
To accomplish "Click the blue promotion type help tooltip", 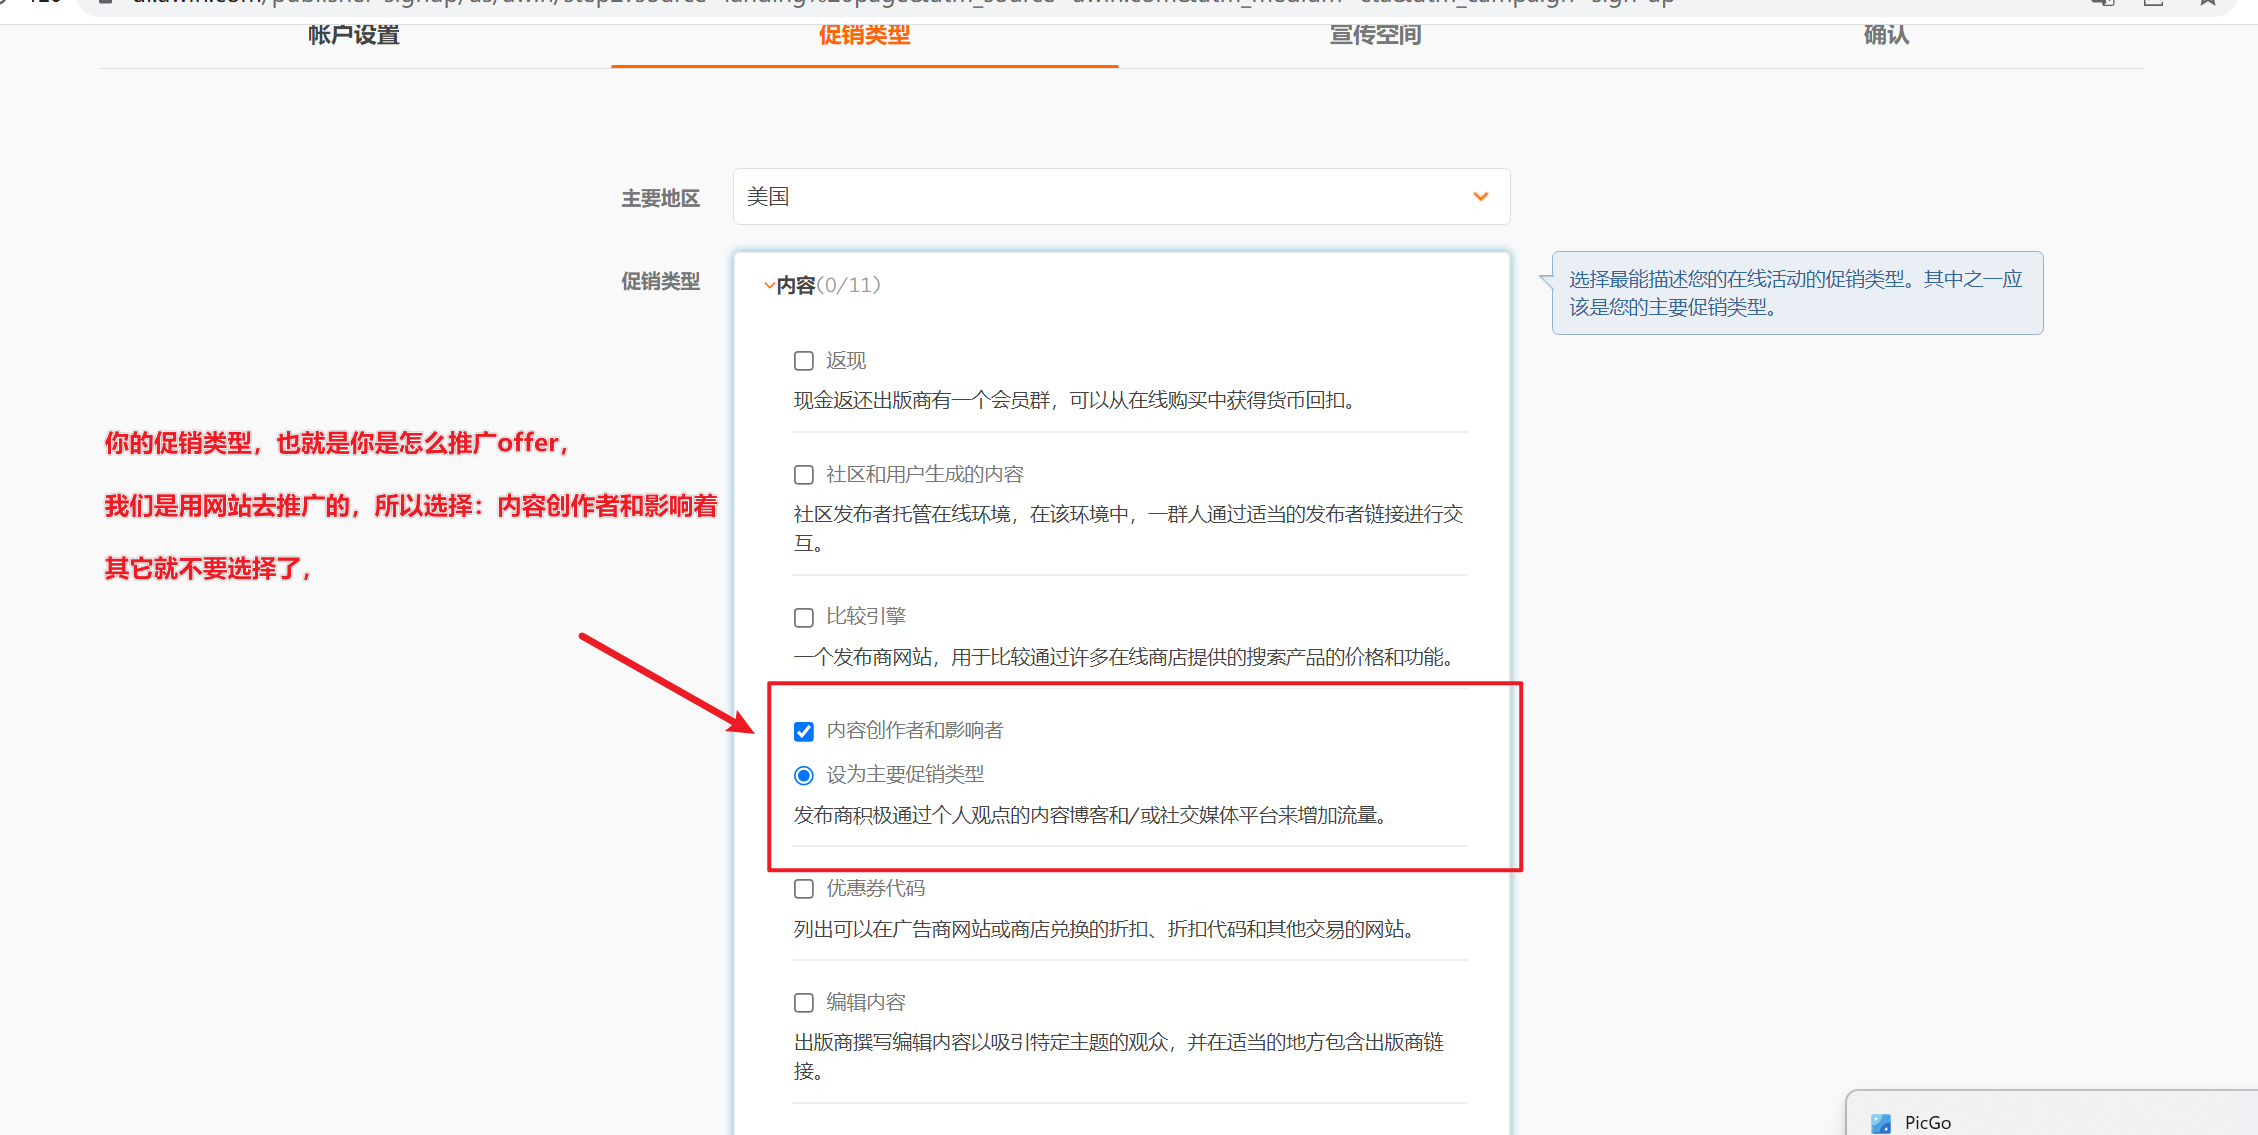I will click(1796, 293).
